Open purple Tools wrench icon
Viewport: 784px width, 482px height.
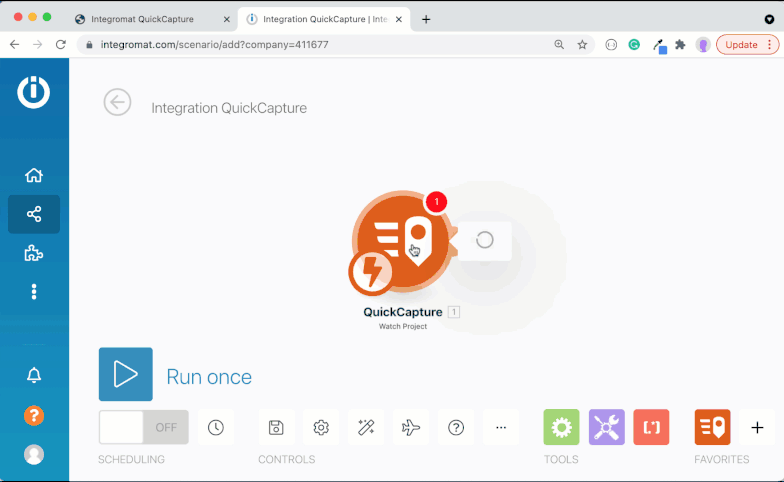tap(606, 428)
